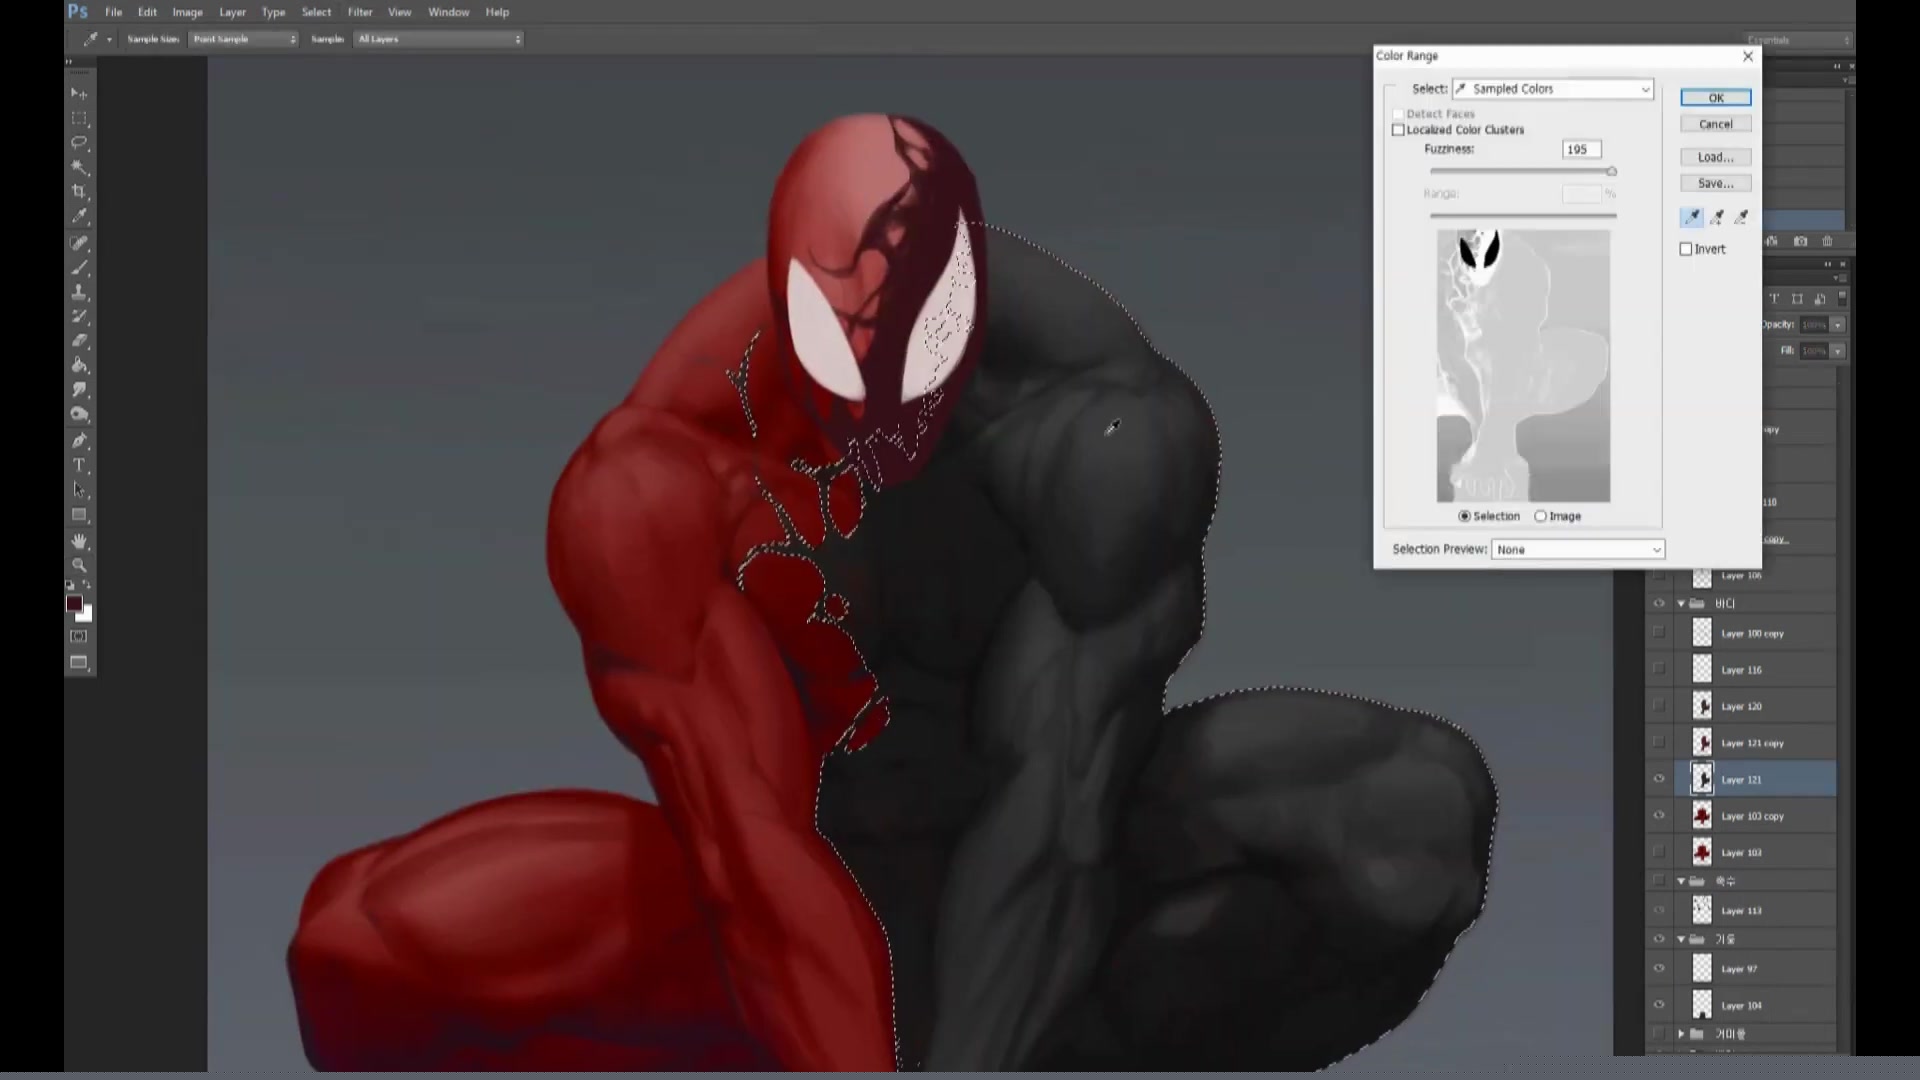Select the Rectangular Marquee tool
Screen dimensions: 1920x1080
point(79,118)
